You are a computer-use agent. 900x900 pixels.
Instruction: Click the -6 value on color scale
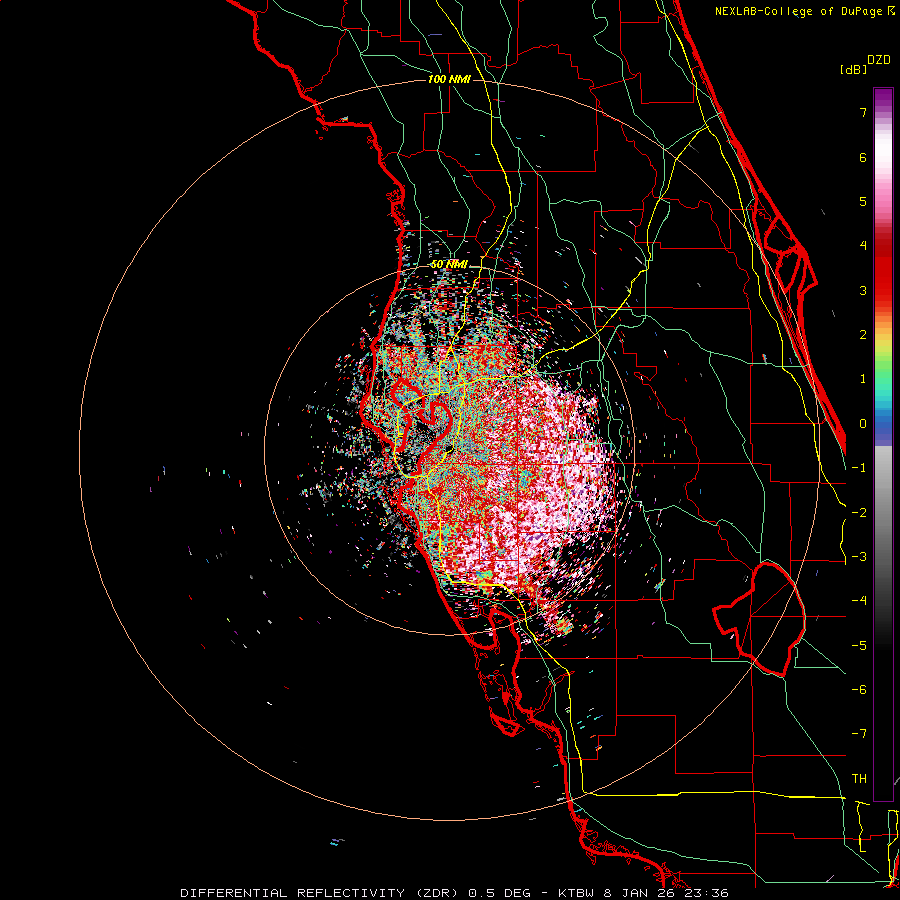[x=859, y=690]
